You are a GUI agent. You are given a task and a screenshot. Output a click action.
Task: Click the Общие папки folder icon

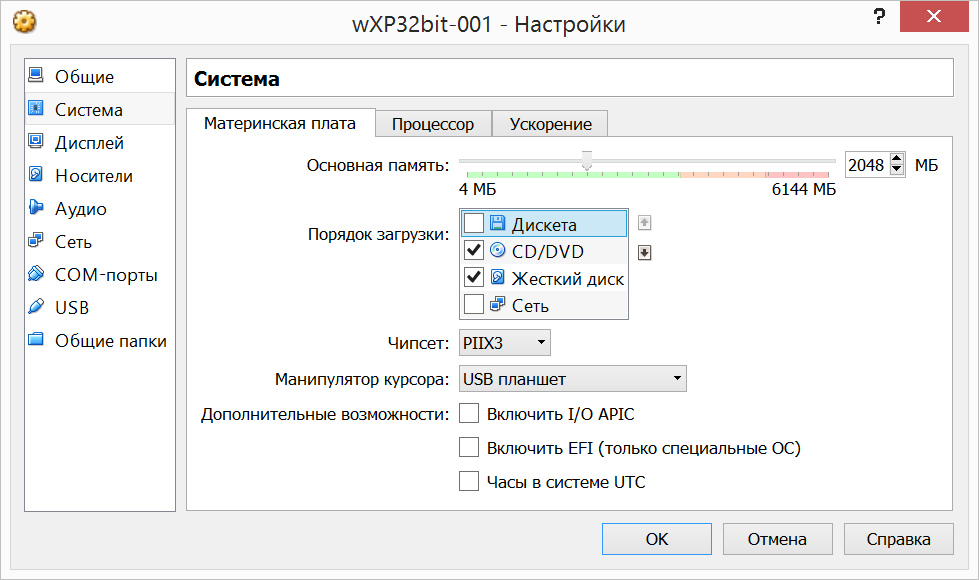point(36,340)
